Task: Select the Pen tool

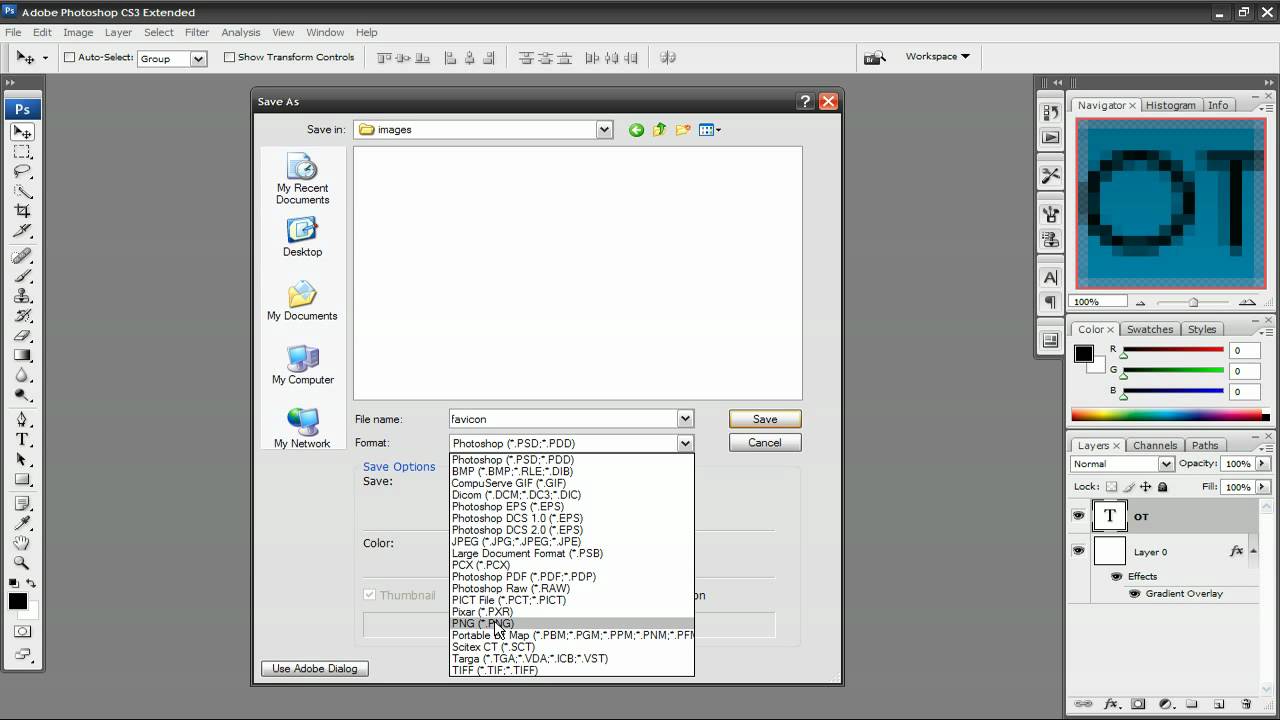Action: 22,419
